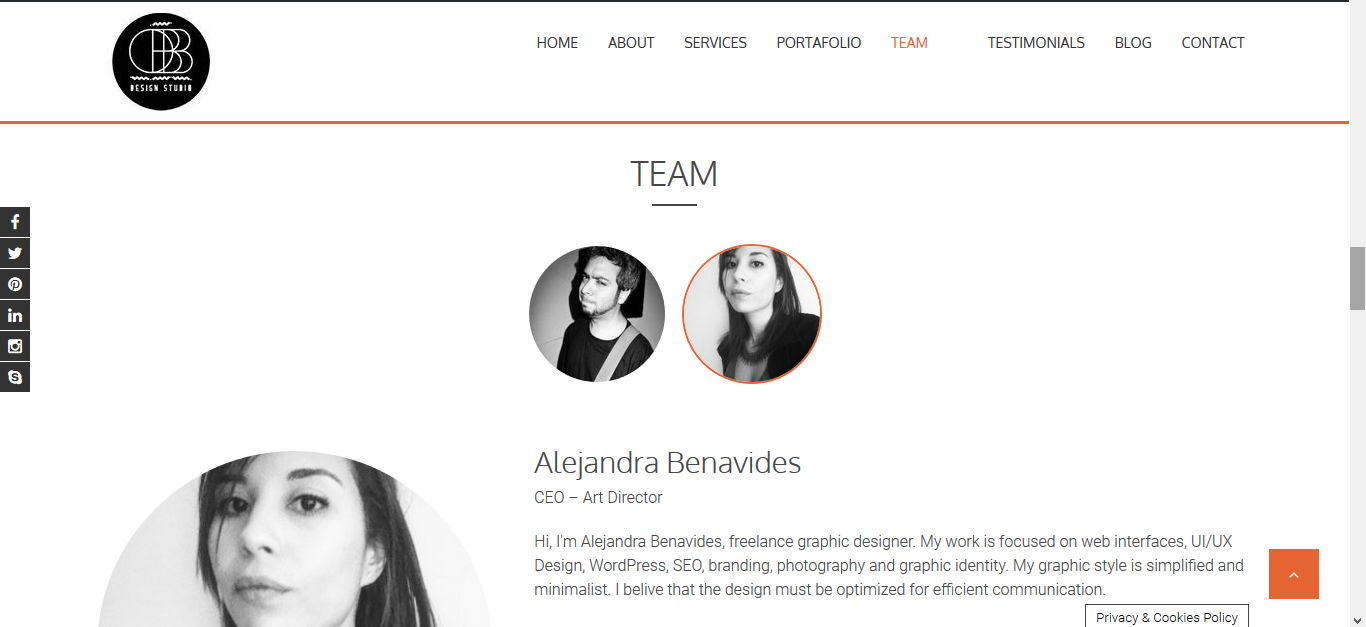Open the ABOUT menu item

point(631,43)
